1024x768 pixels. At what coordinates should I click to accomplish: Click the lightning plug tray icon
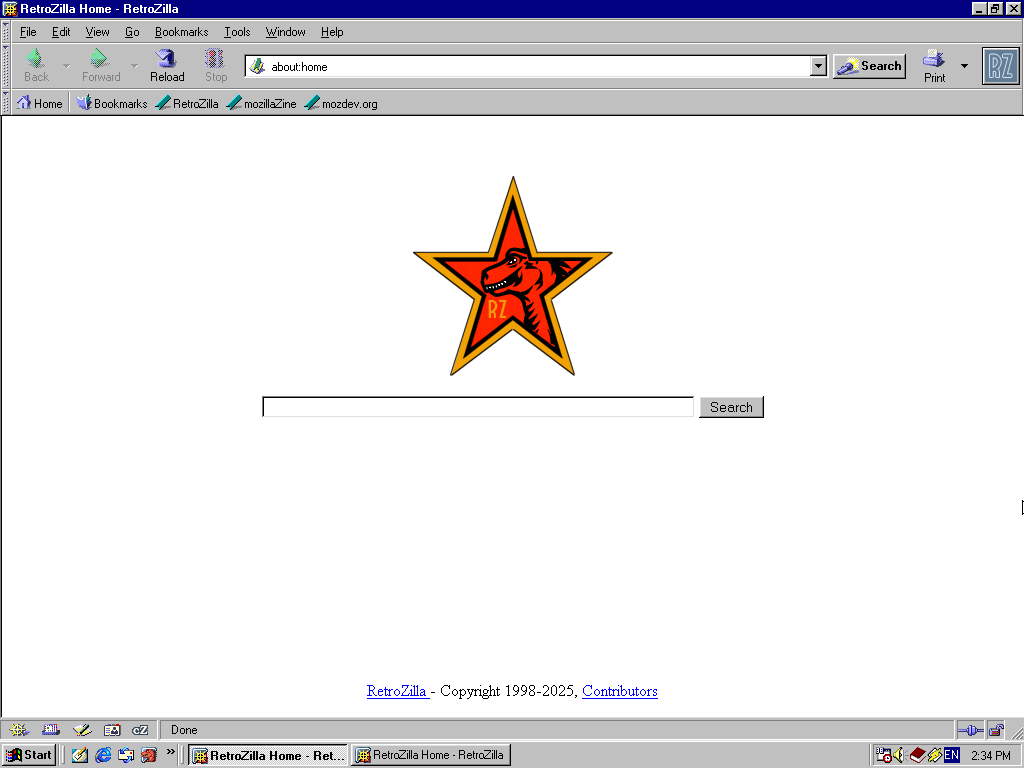(935, 755)
